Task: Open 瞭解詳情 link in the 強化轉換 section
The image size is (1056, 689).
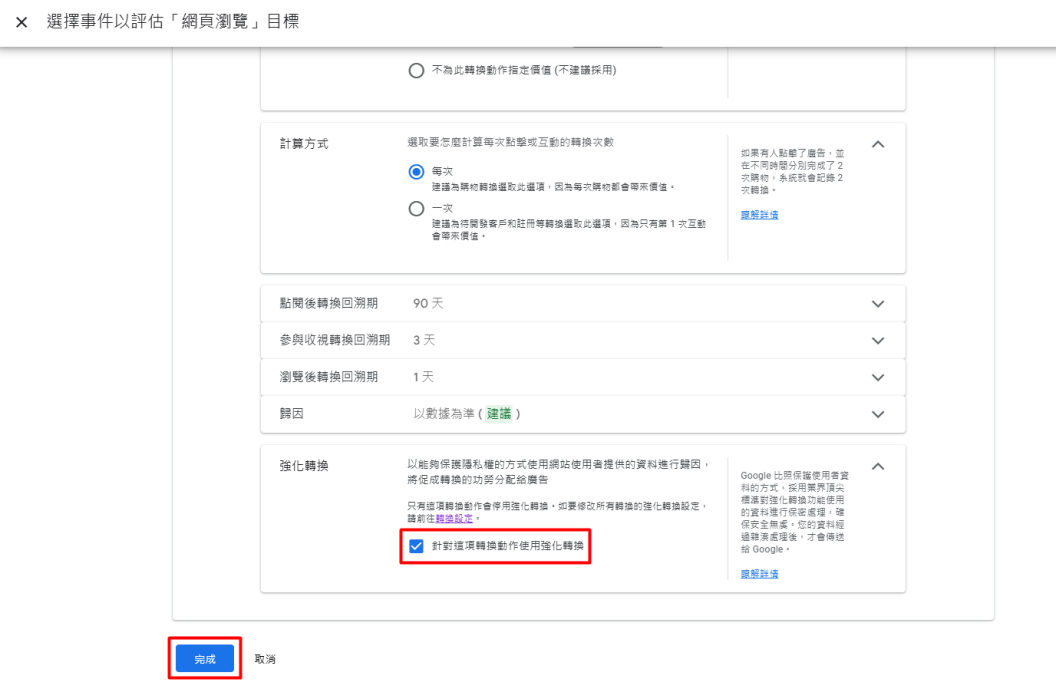Action: pos(759,573)
